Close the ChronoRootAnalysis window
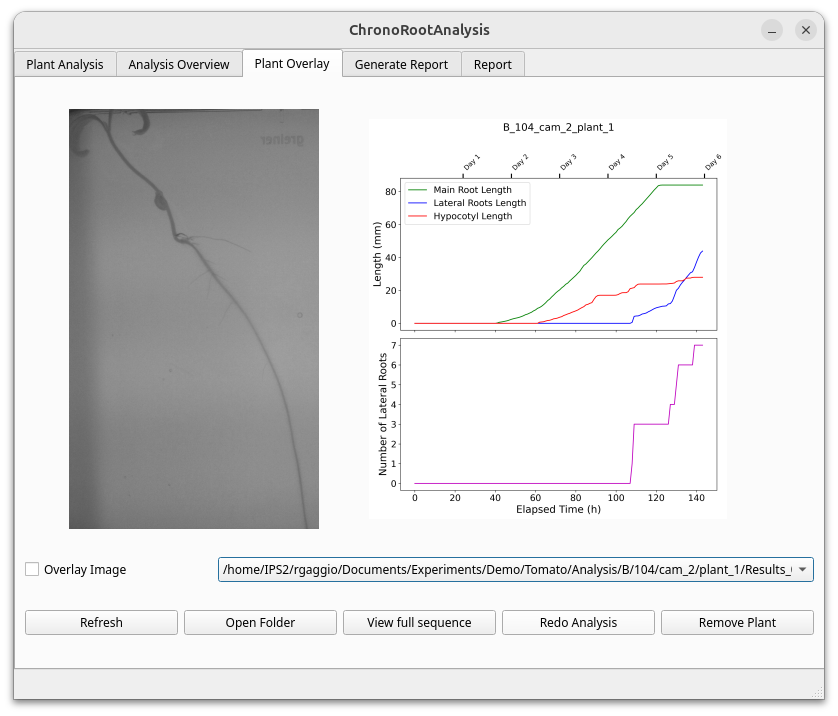The width and height of the screenshot is (838, 716). [x=806, y=30]
